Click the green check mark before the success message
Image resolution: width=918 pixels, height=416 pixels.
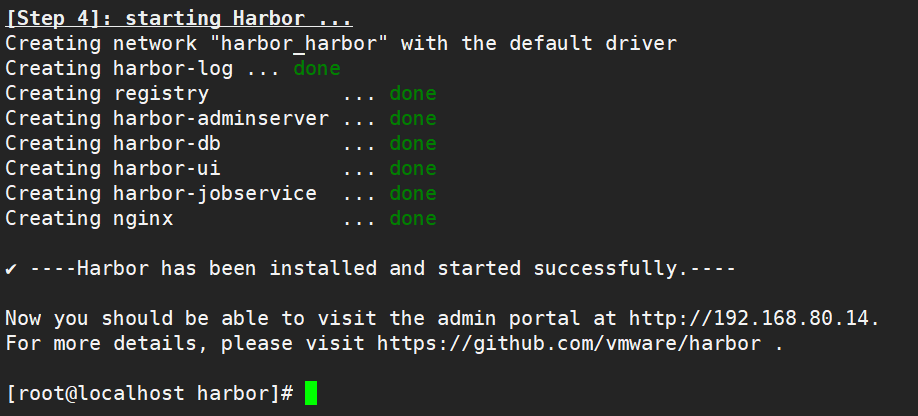(x=11, y=269)
